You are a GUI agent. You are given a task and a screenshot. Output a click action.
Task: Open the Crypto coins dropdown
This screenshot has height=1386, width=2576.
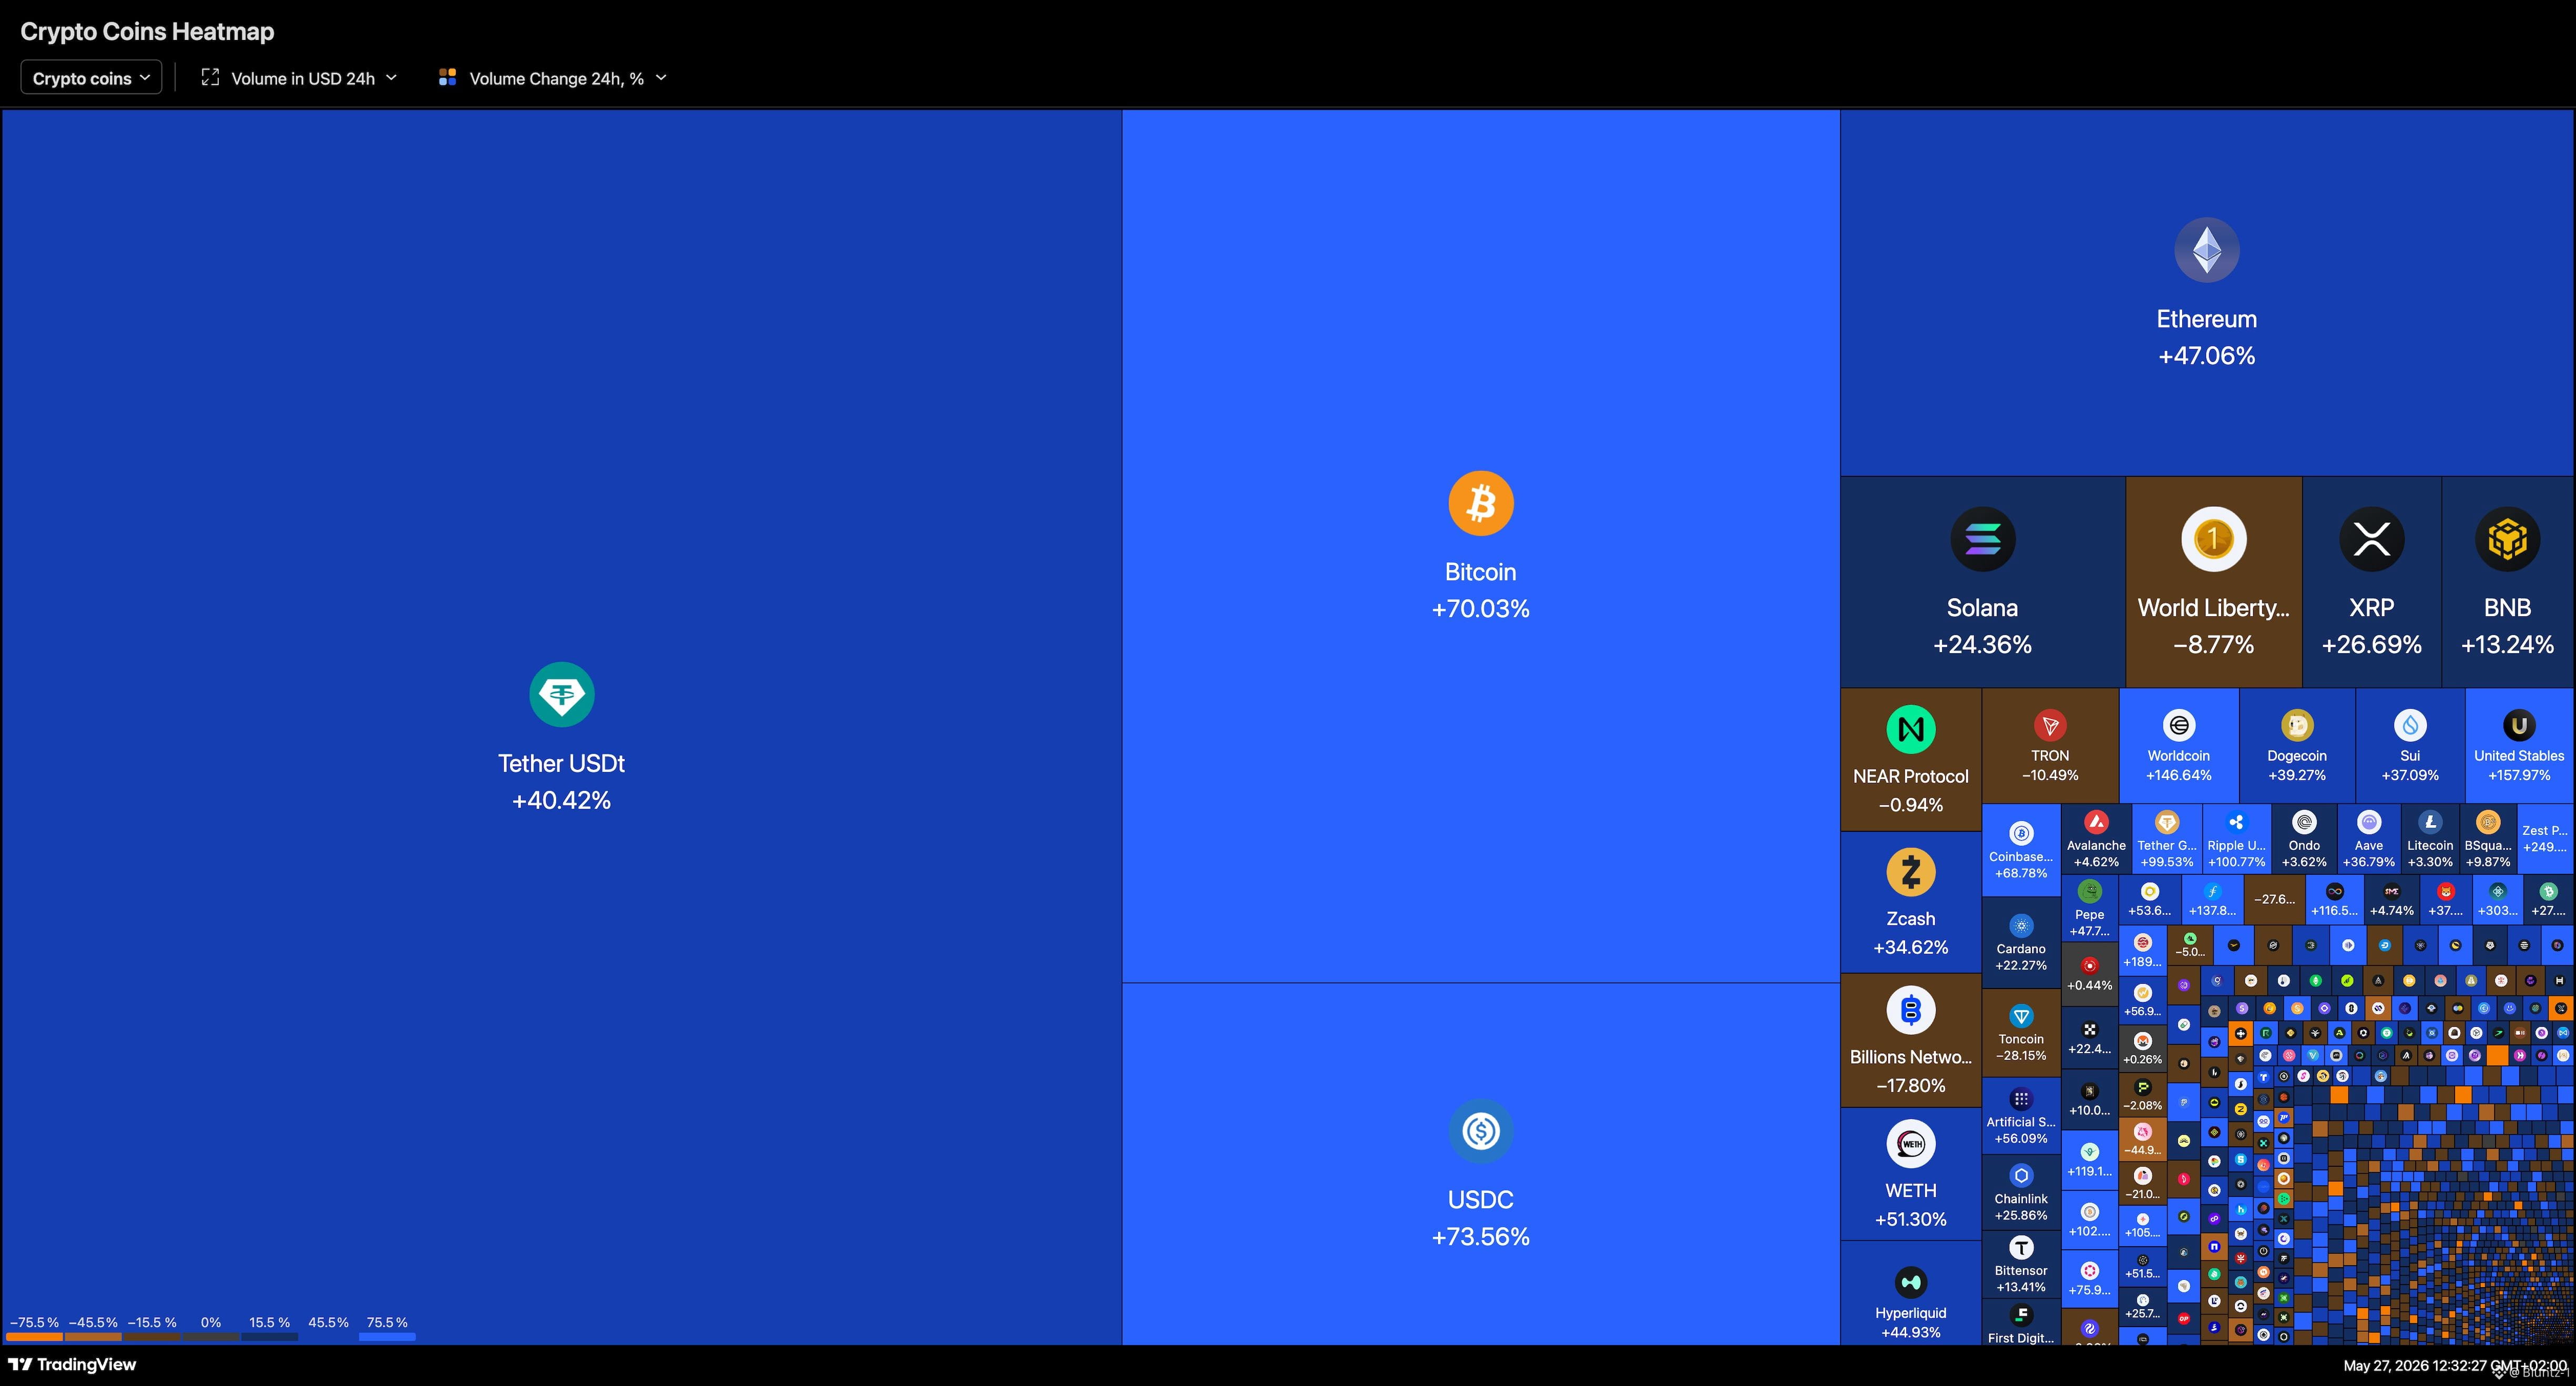tap(91, 78)
